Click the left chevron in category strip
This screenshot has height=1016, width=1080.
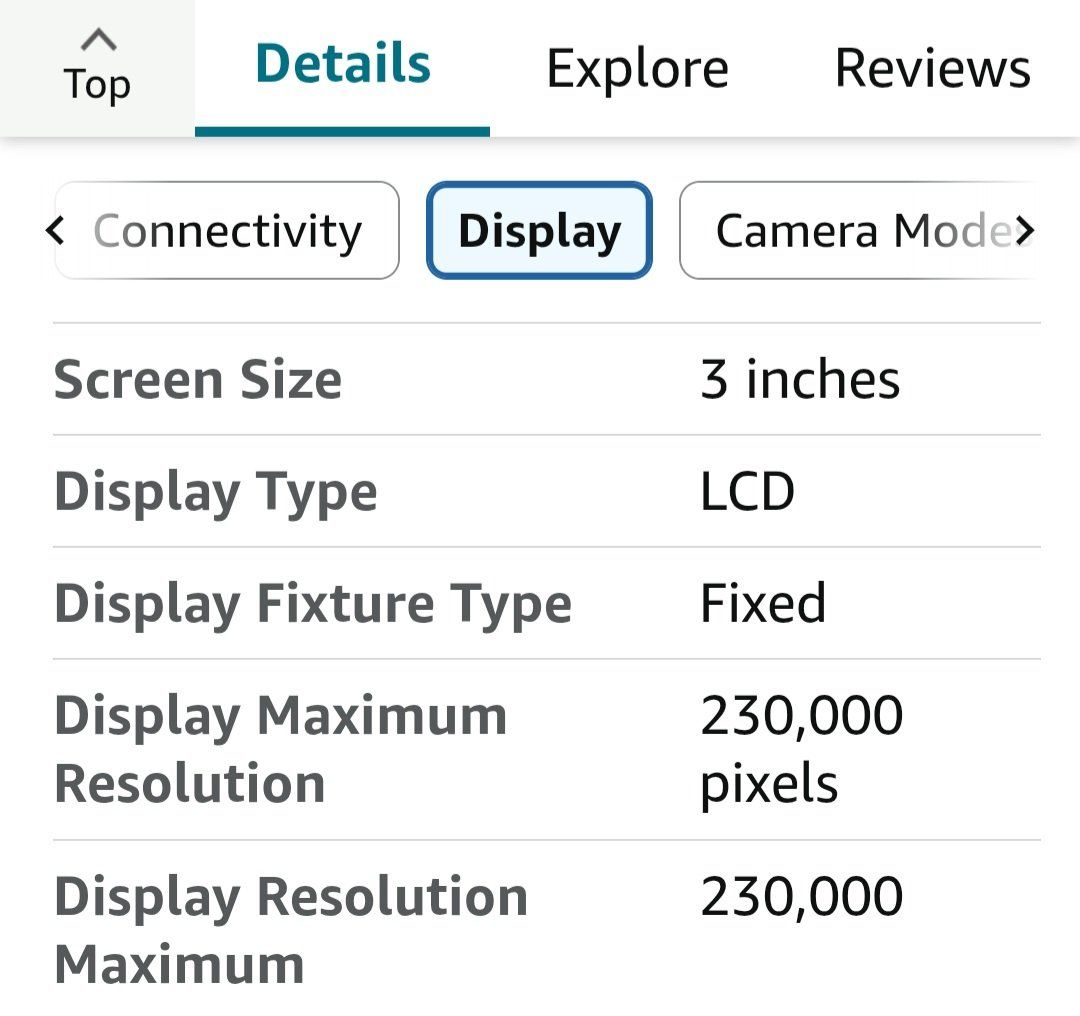(x=55, y=230)
